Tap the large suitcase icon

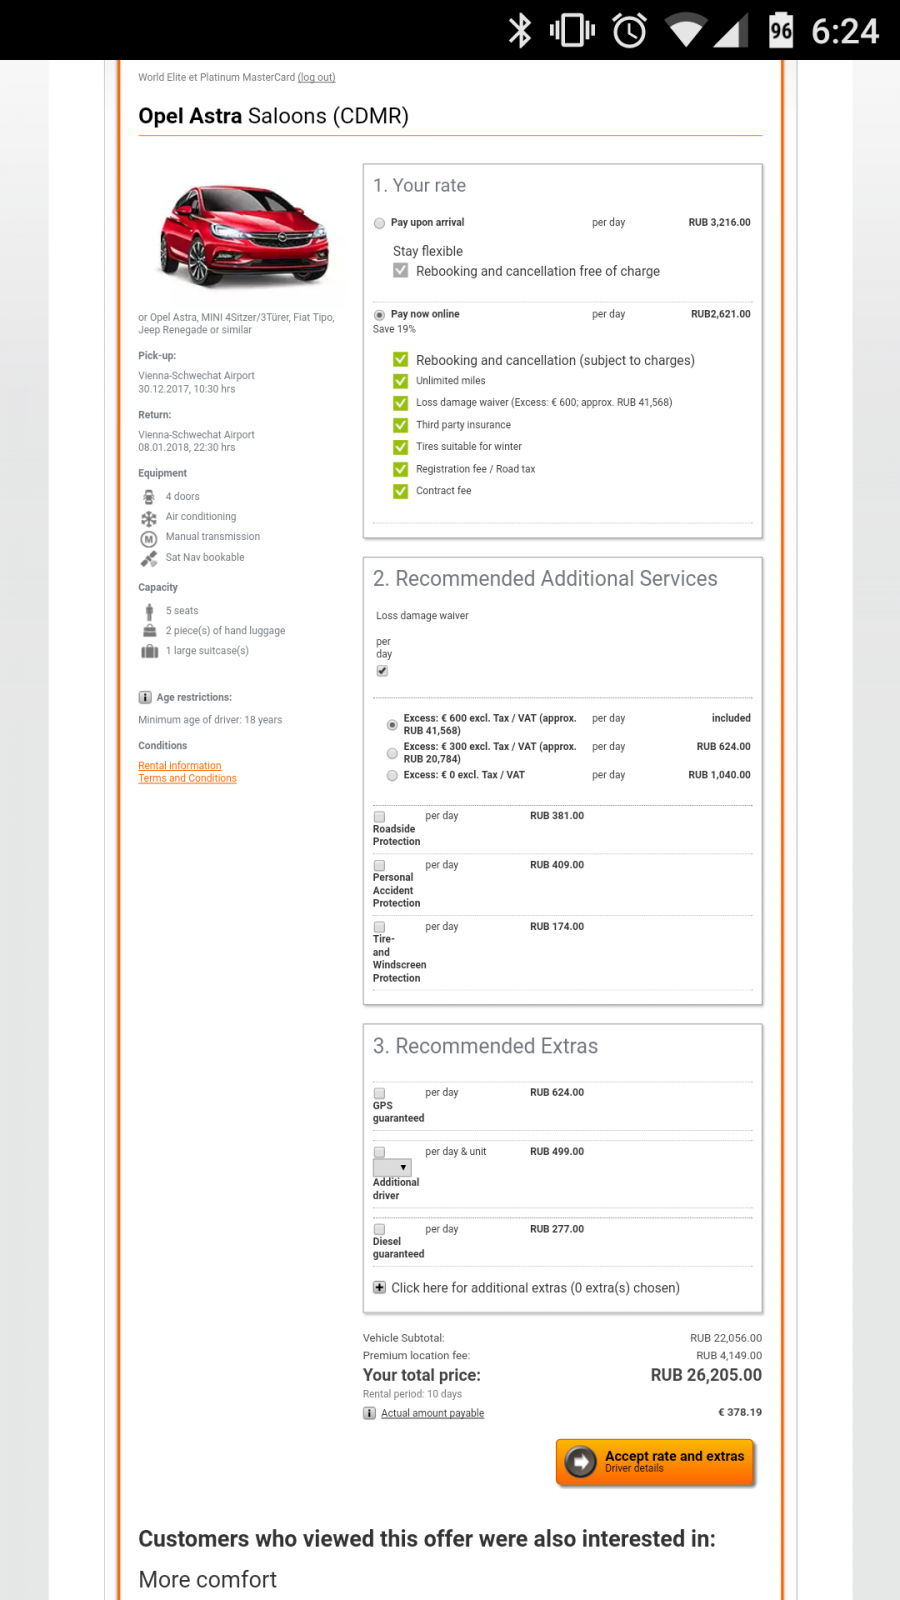coord(149,651)
